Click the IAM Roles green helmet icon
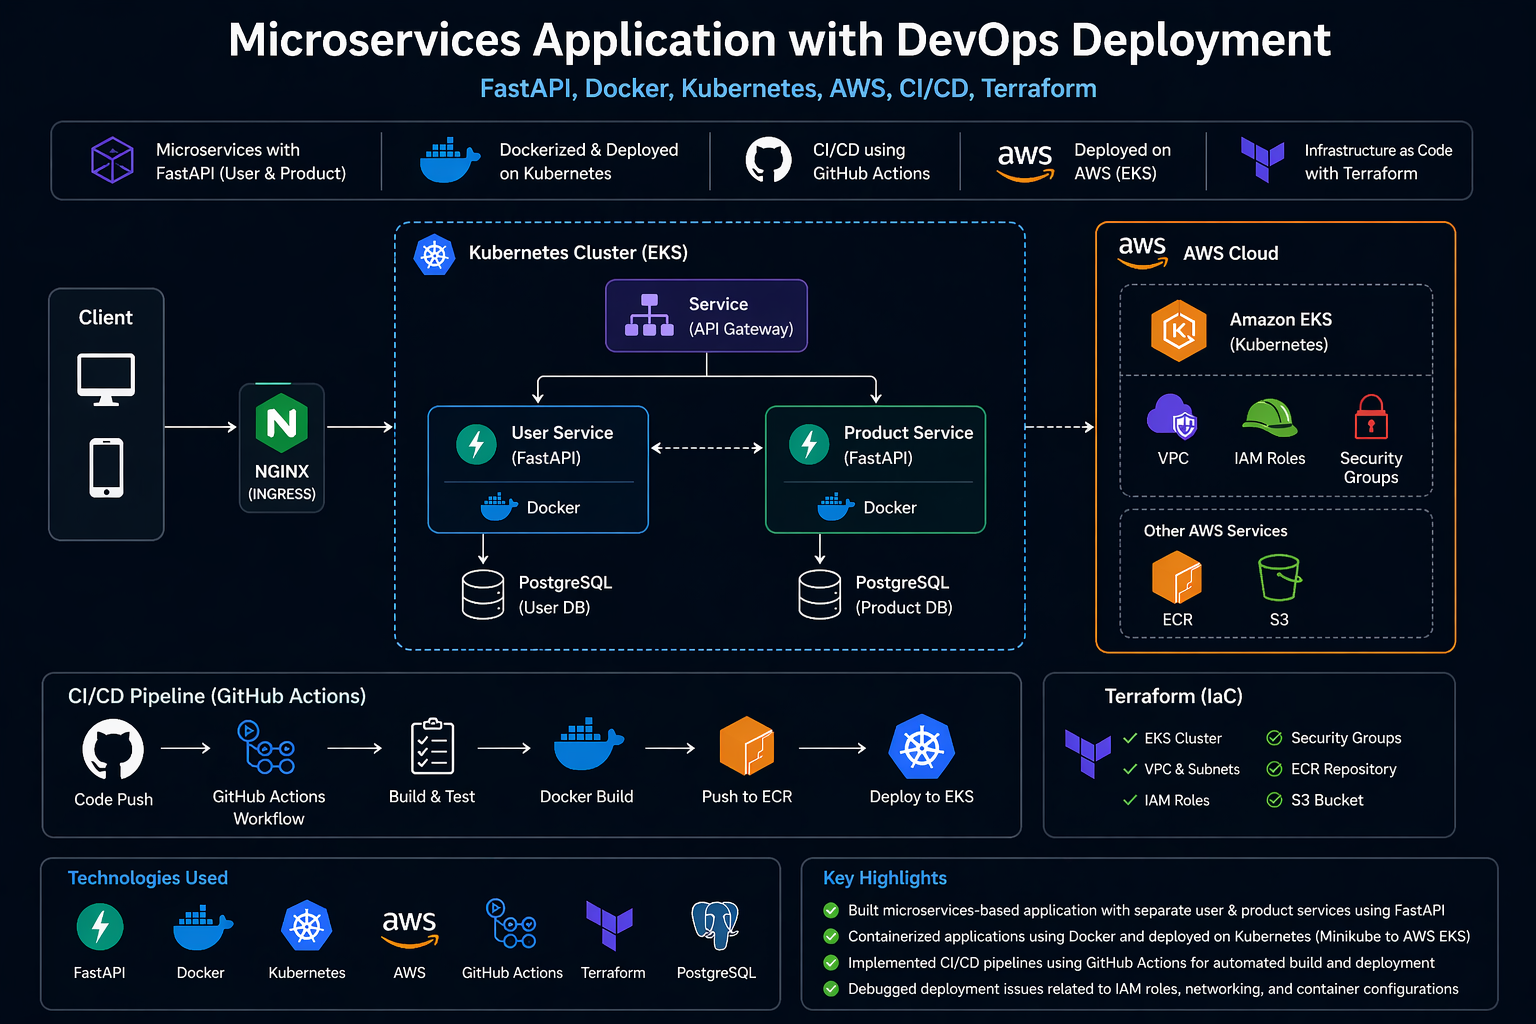This screenshot has width=1536, height=1024. tap(1269, 417)
